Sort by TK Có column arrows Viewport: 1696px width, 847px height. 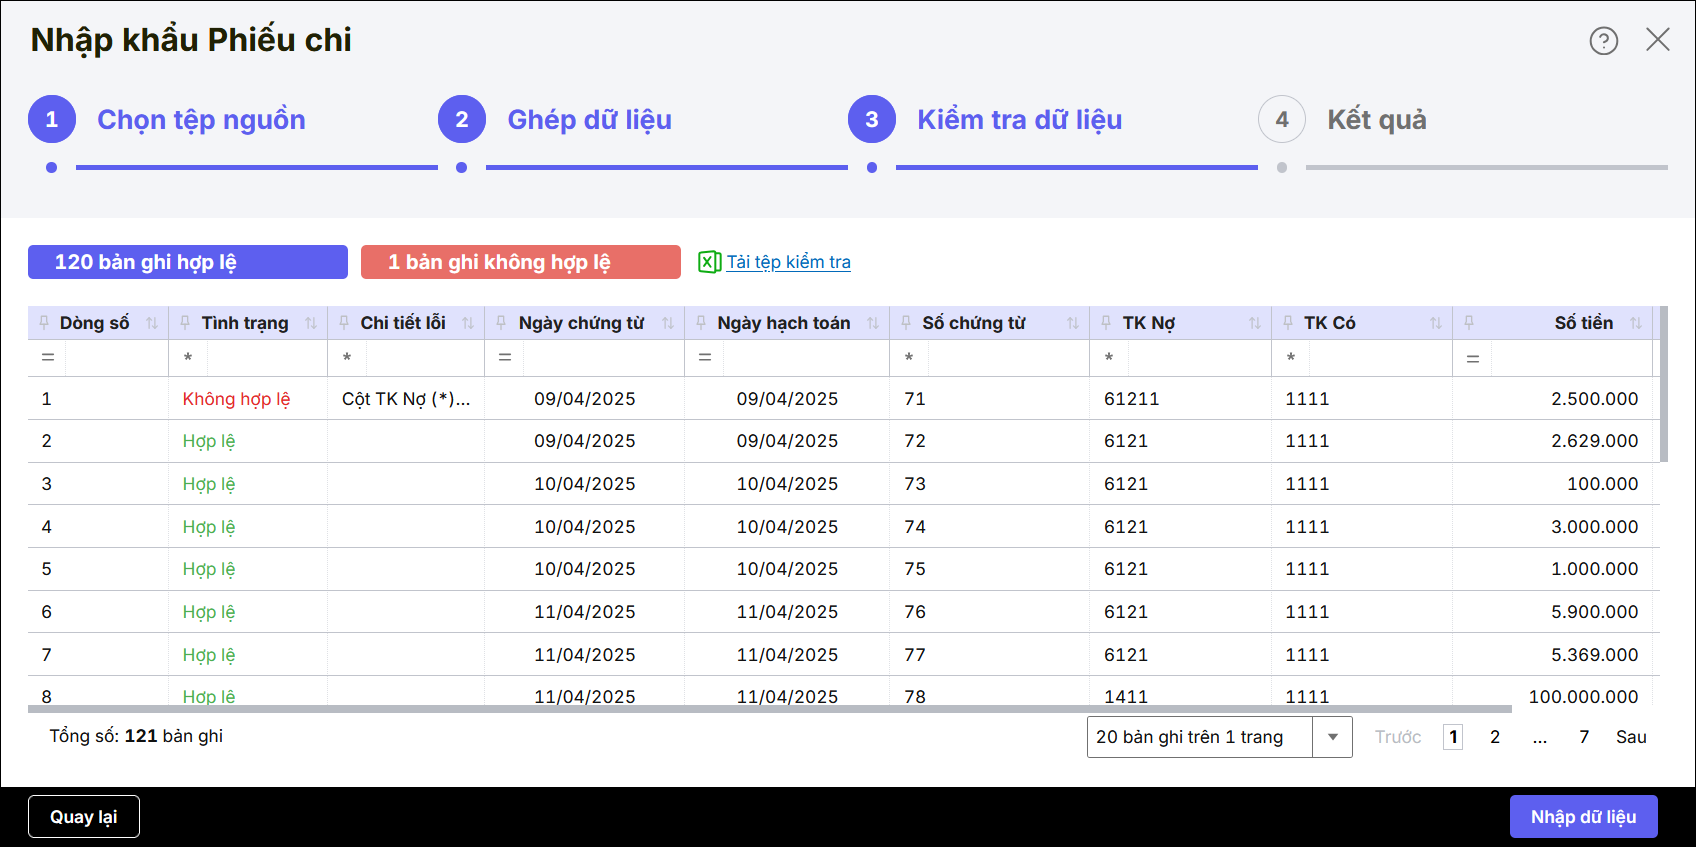coord(1436,323)
